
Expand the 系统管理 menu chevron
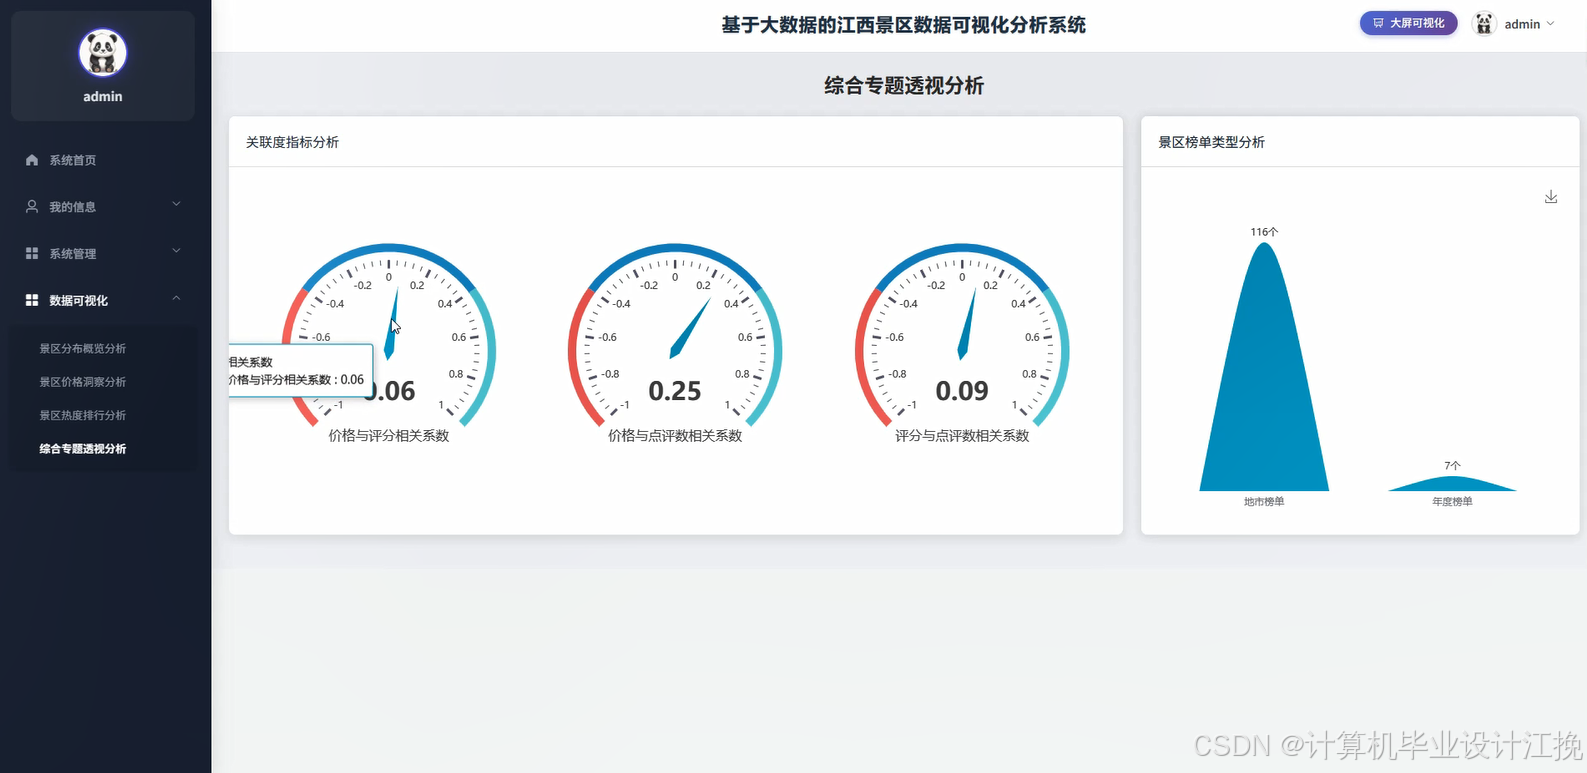177,252
